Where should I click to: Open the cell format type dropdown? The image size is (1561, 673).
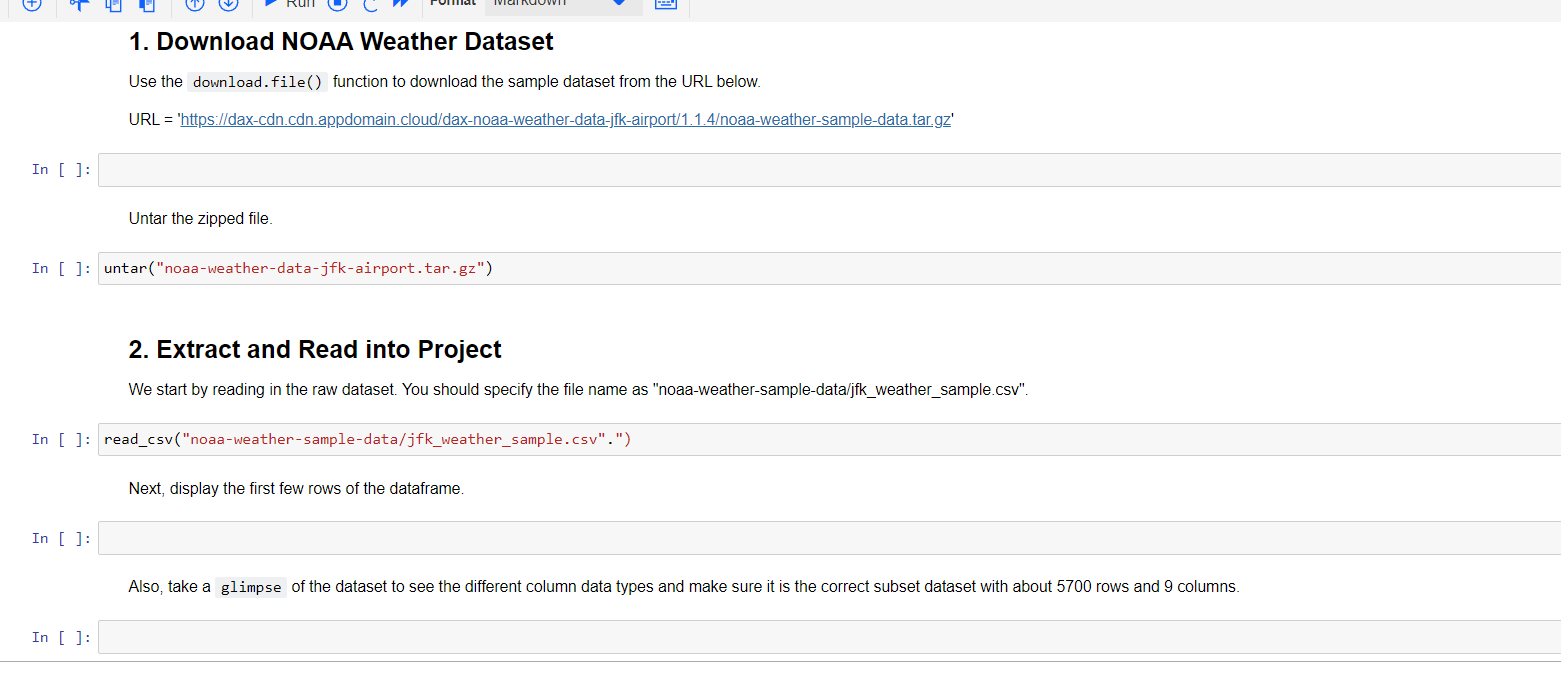tap(563, 4)
